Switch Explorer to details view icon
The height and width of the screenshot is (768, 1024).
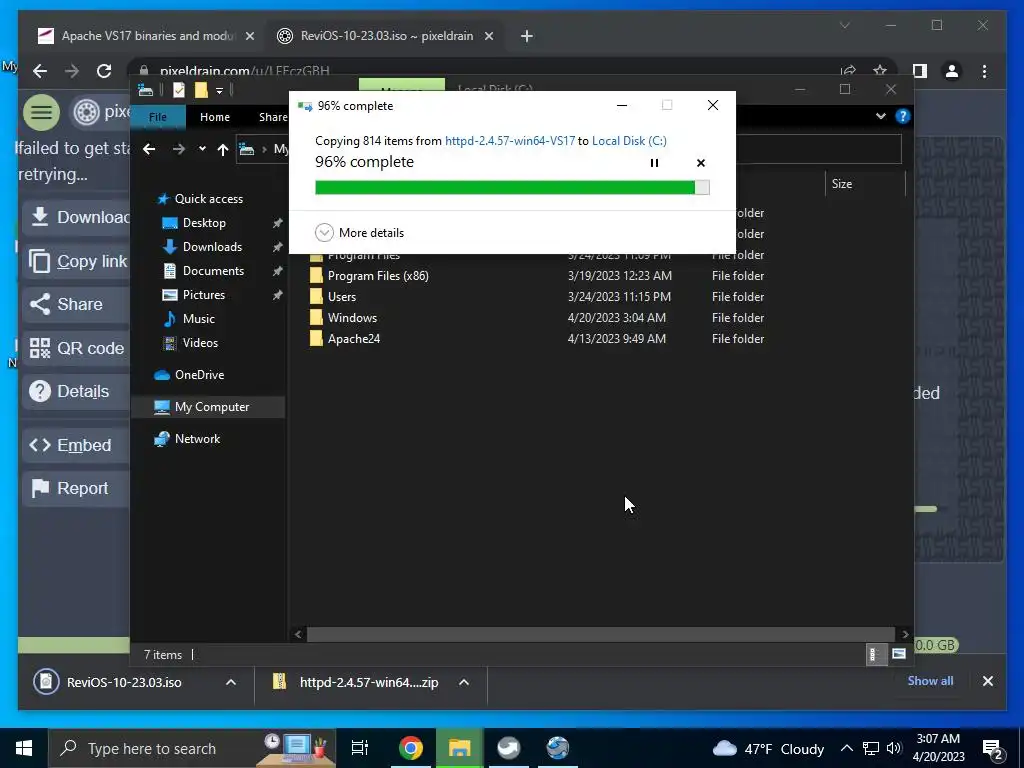click(x=874, y=654)
